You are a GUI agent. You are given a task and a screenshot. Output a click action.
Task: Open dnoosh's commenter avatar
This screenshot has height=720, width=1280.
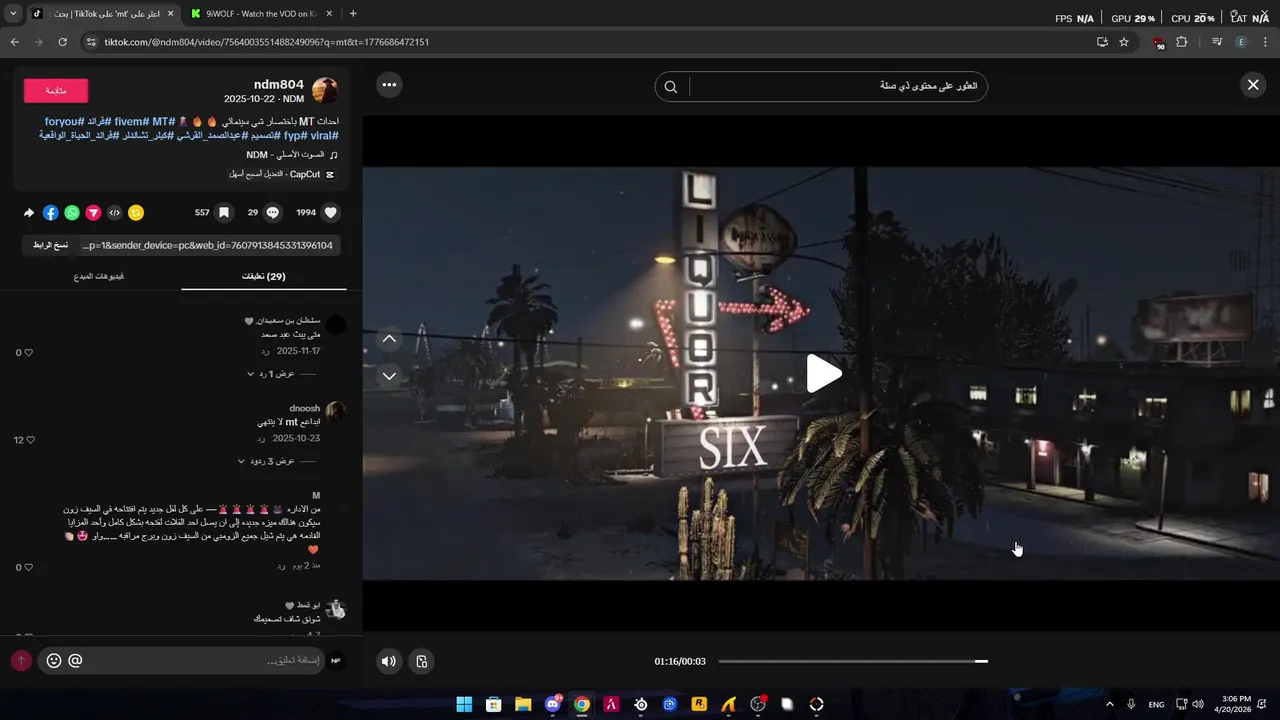(336, 411)
